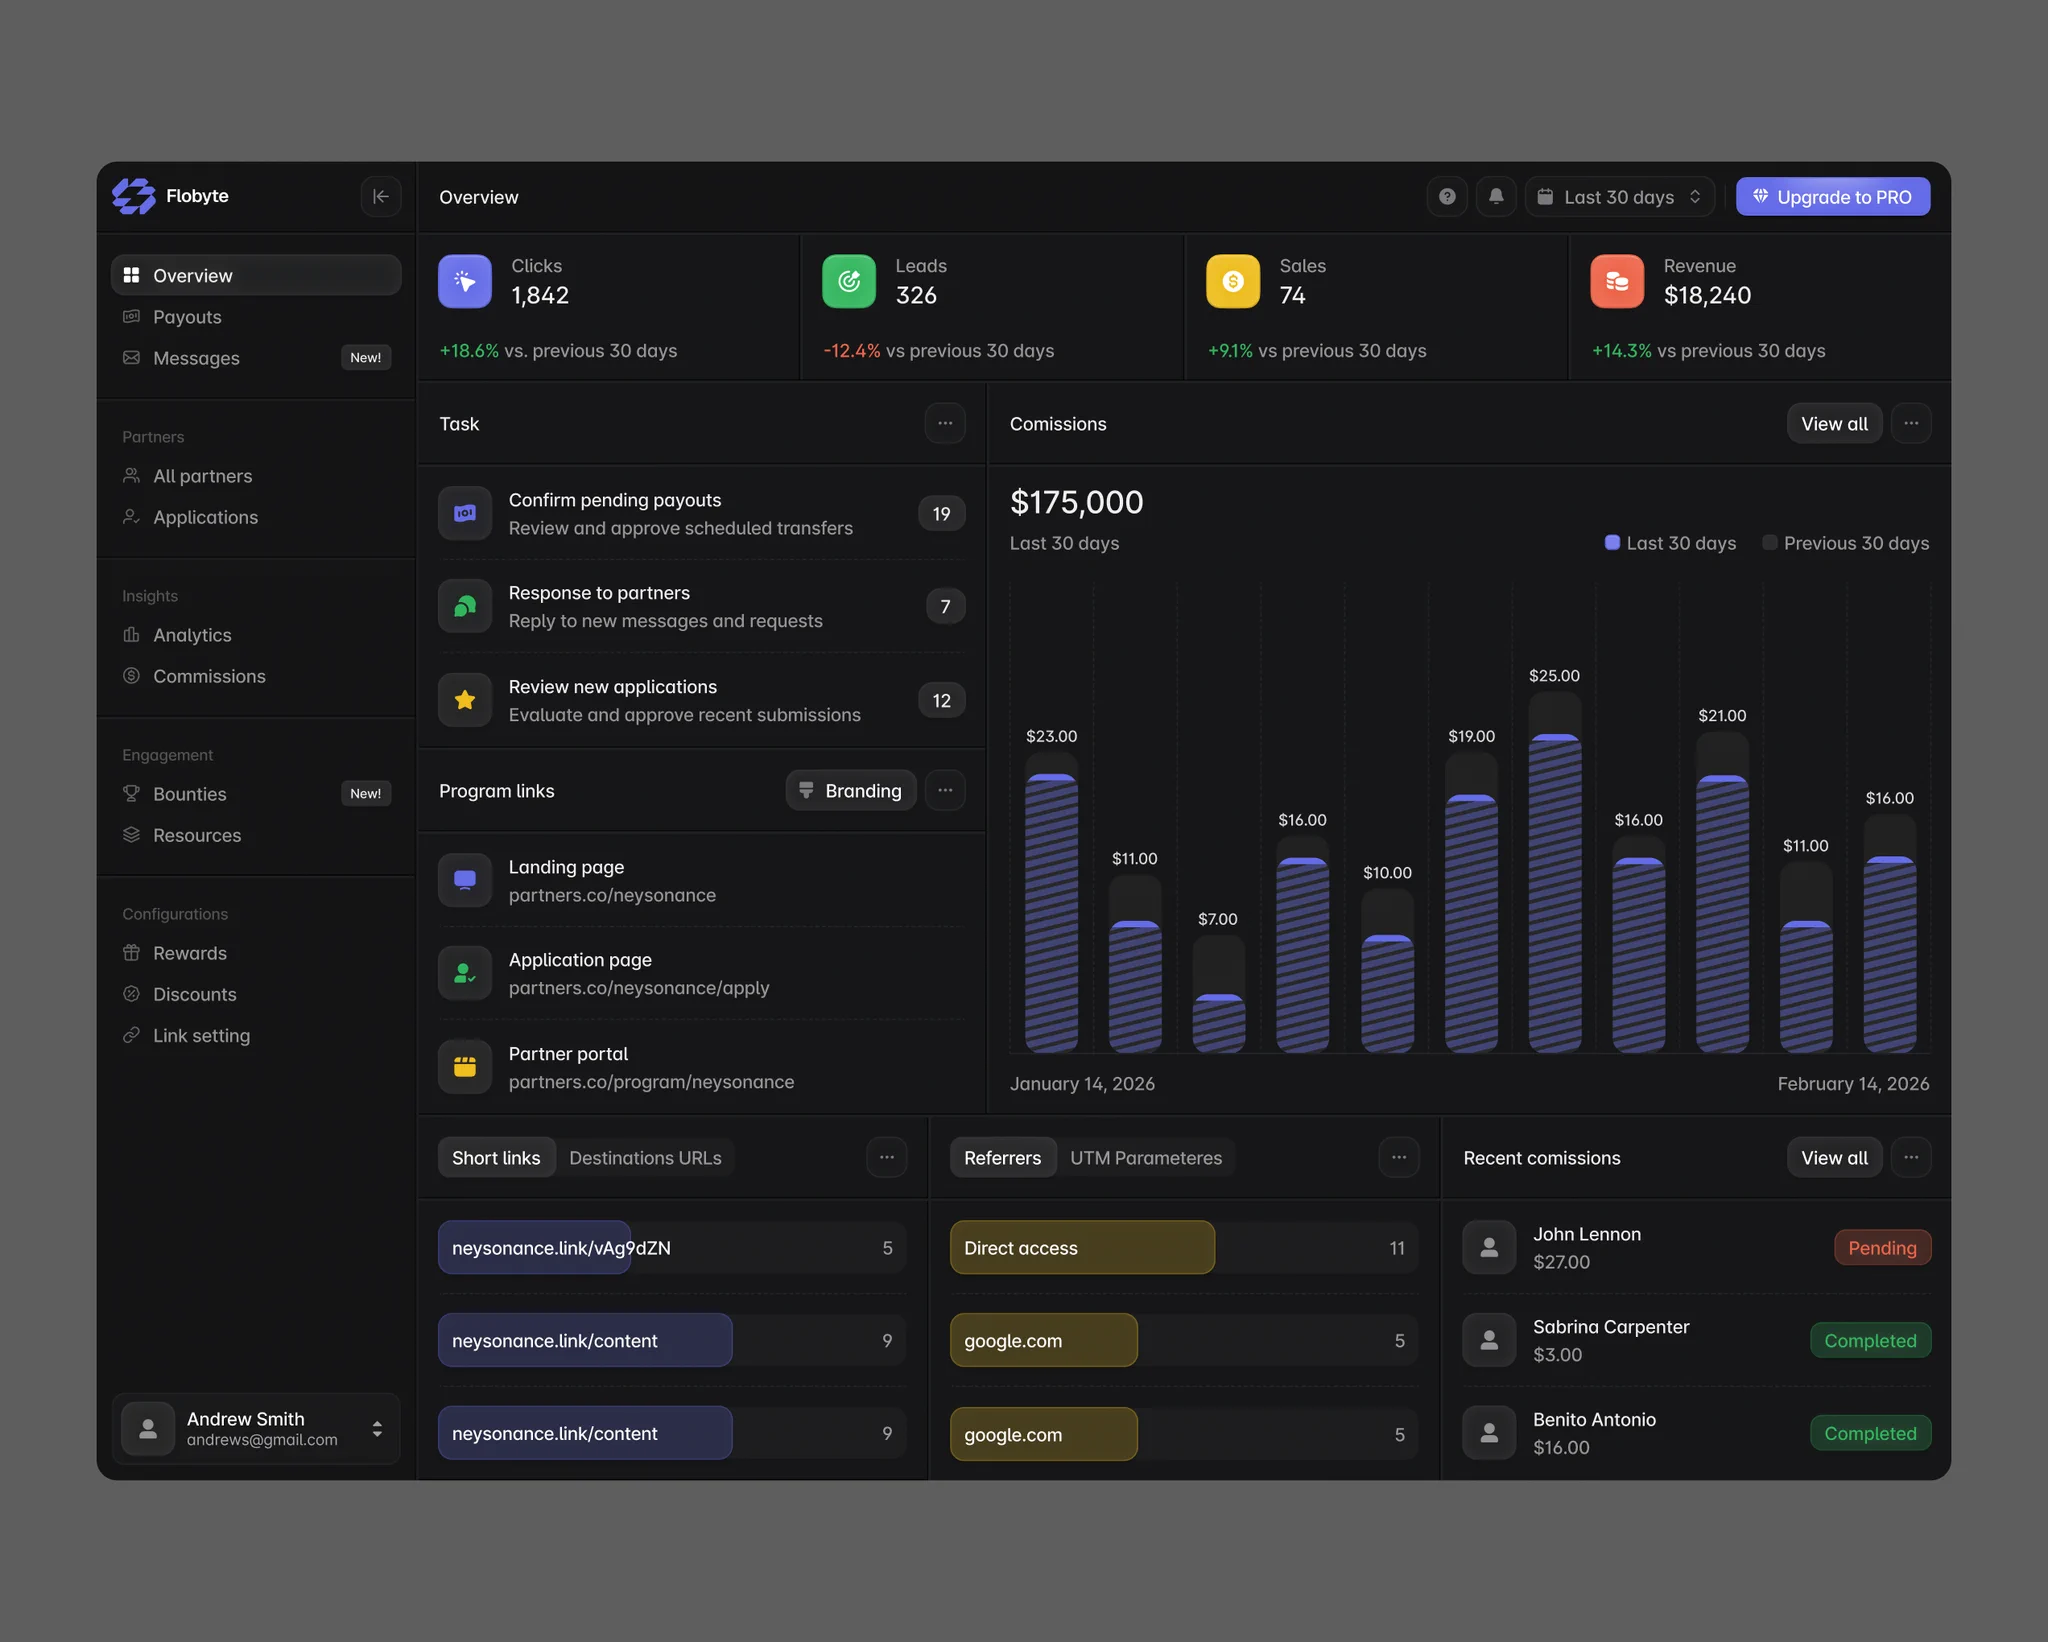Switch to the UTM Parameteres tab
The image size is (2048, 1642).
tap(1146, 1157)
